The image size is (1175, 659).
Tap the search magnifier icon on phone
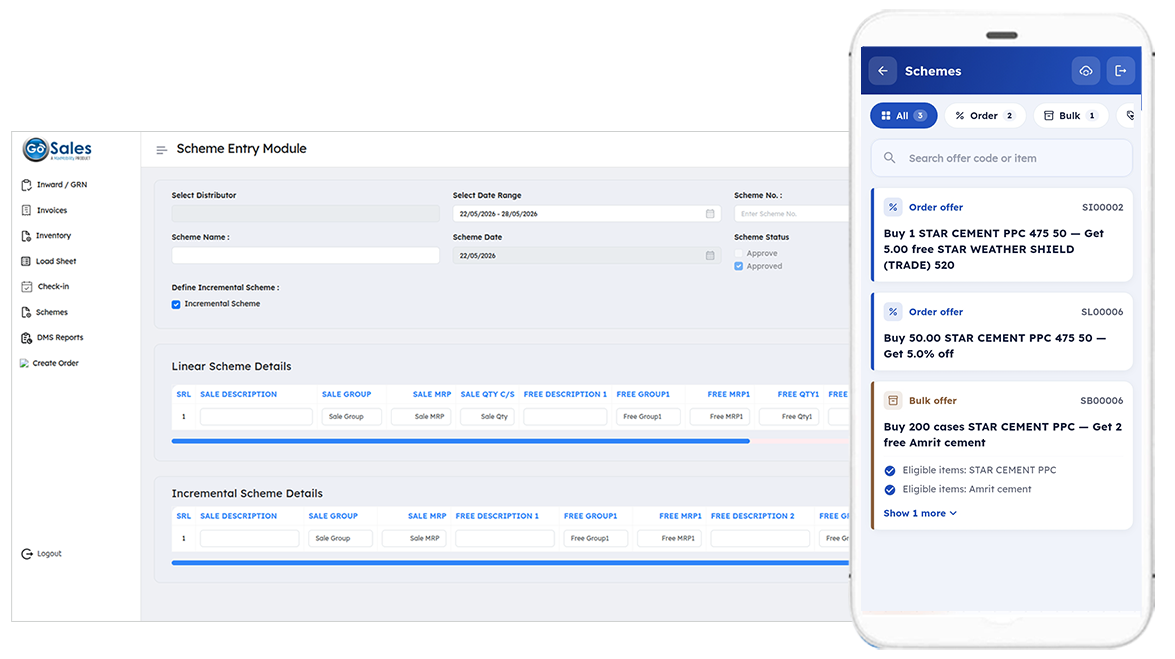tap(889, 158)
